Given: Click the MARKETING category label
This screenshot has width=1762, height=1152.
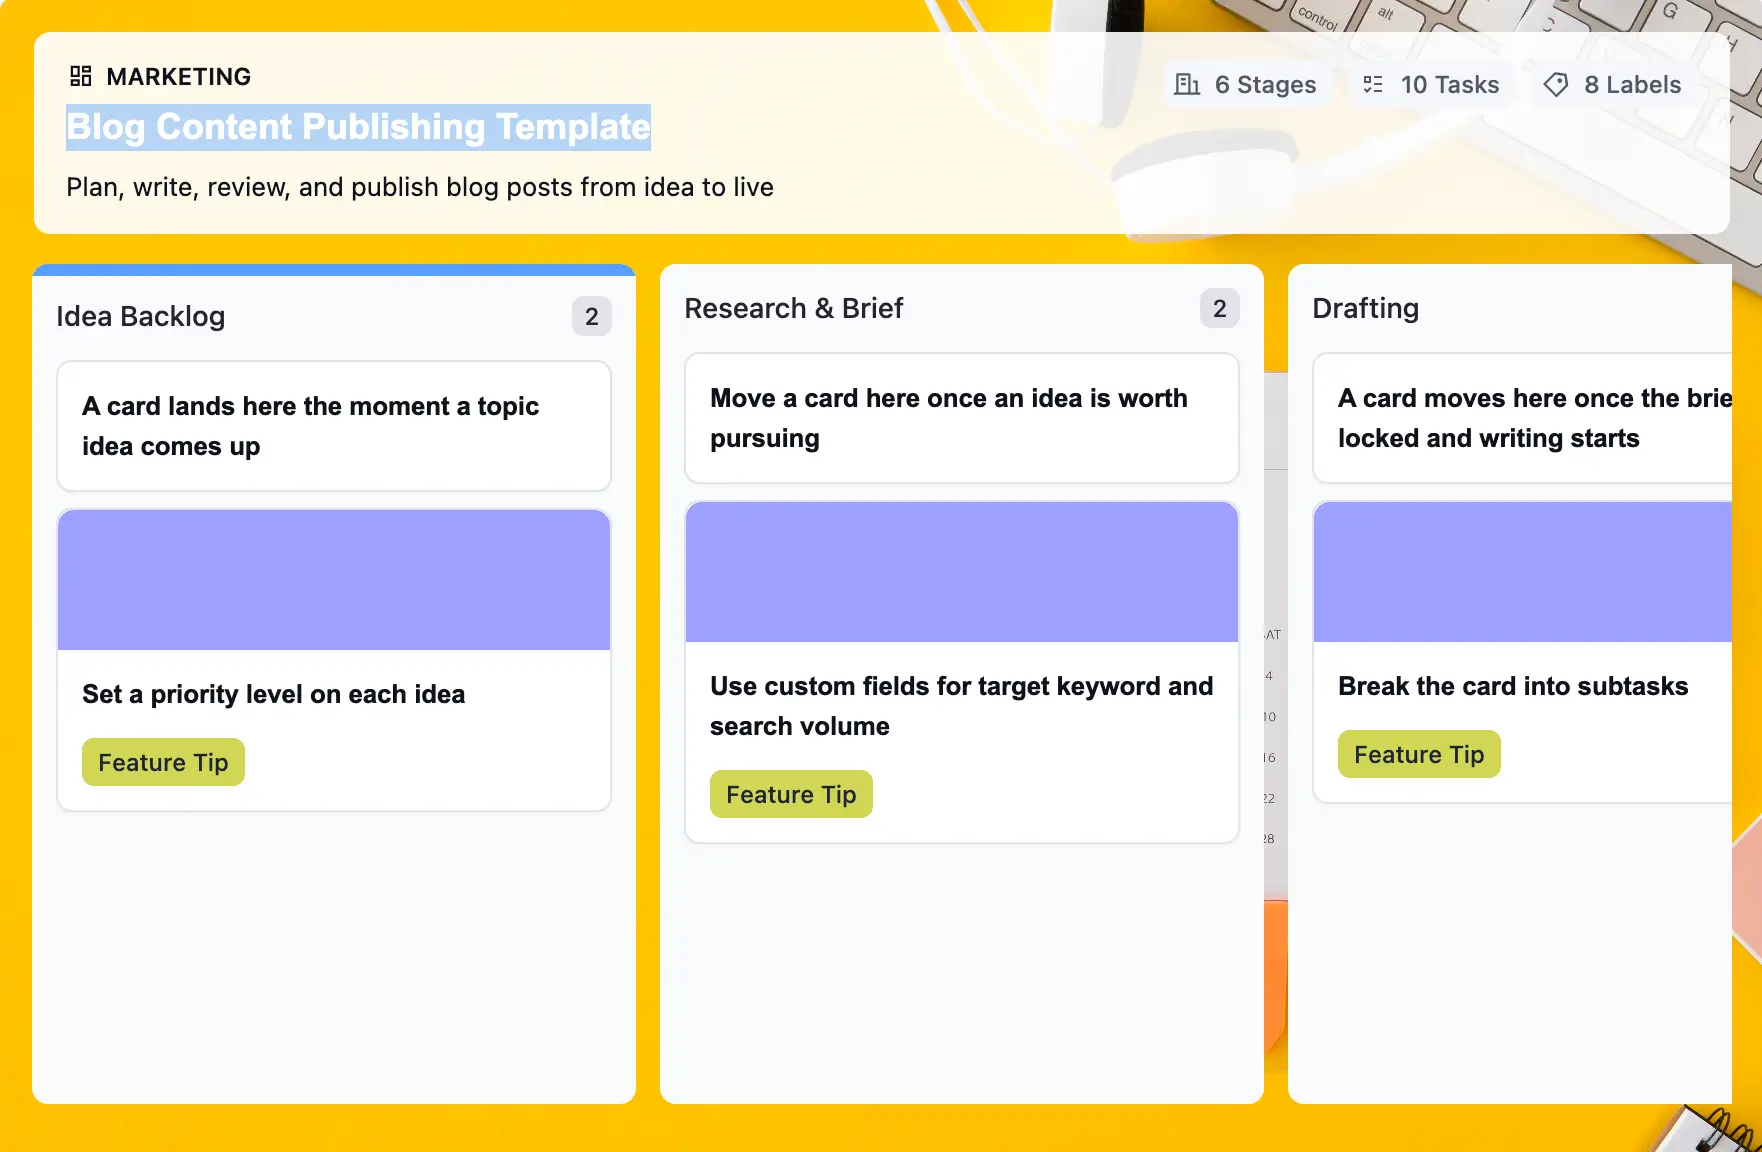Looking at the screenshot, I should (x=179, y=77).
